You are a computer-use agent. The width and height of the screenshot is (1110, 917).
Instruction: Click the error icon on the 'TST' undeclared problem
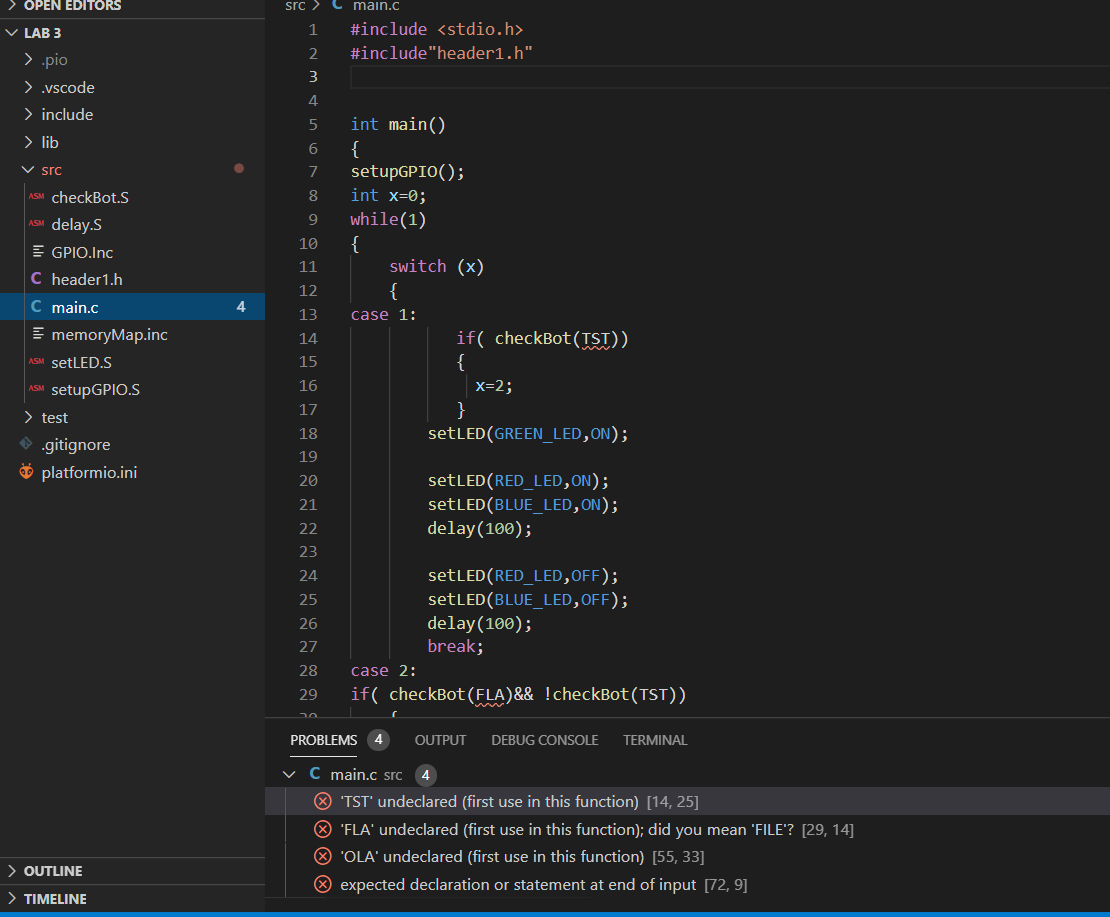(322, 800)
